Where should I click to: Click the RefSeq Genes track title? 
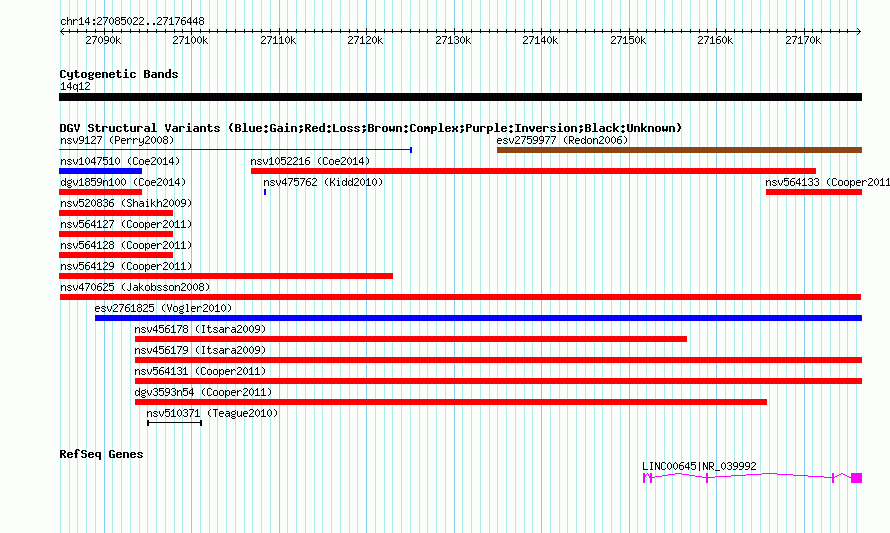coord(101,454)
